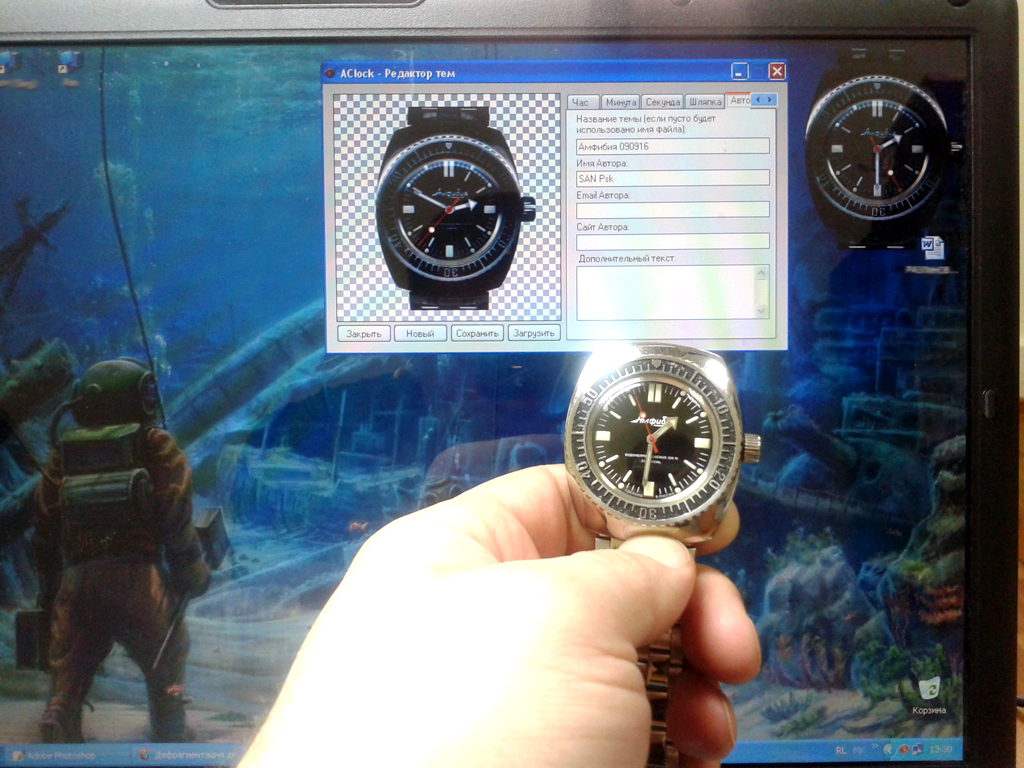Screen dimensions: 1024x768
Task: Click into the Сайт Автора field
Action: point(673,241)
